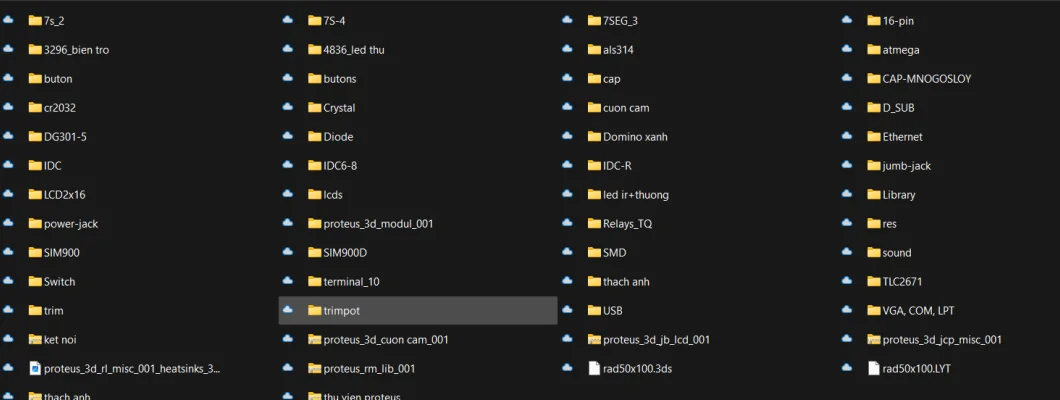Select the power-jack folder
This screenshot has width=1060, height=400.
click(x=70, y=223)
